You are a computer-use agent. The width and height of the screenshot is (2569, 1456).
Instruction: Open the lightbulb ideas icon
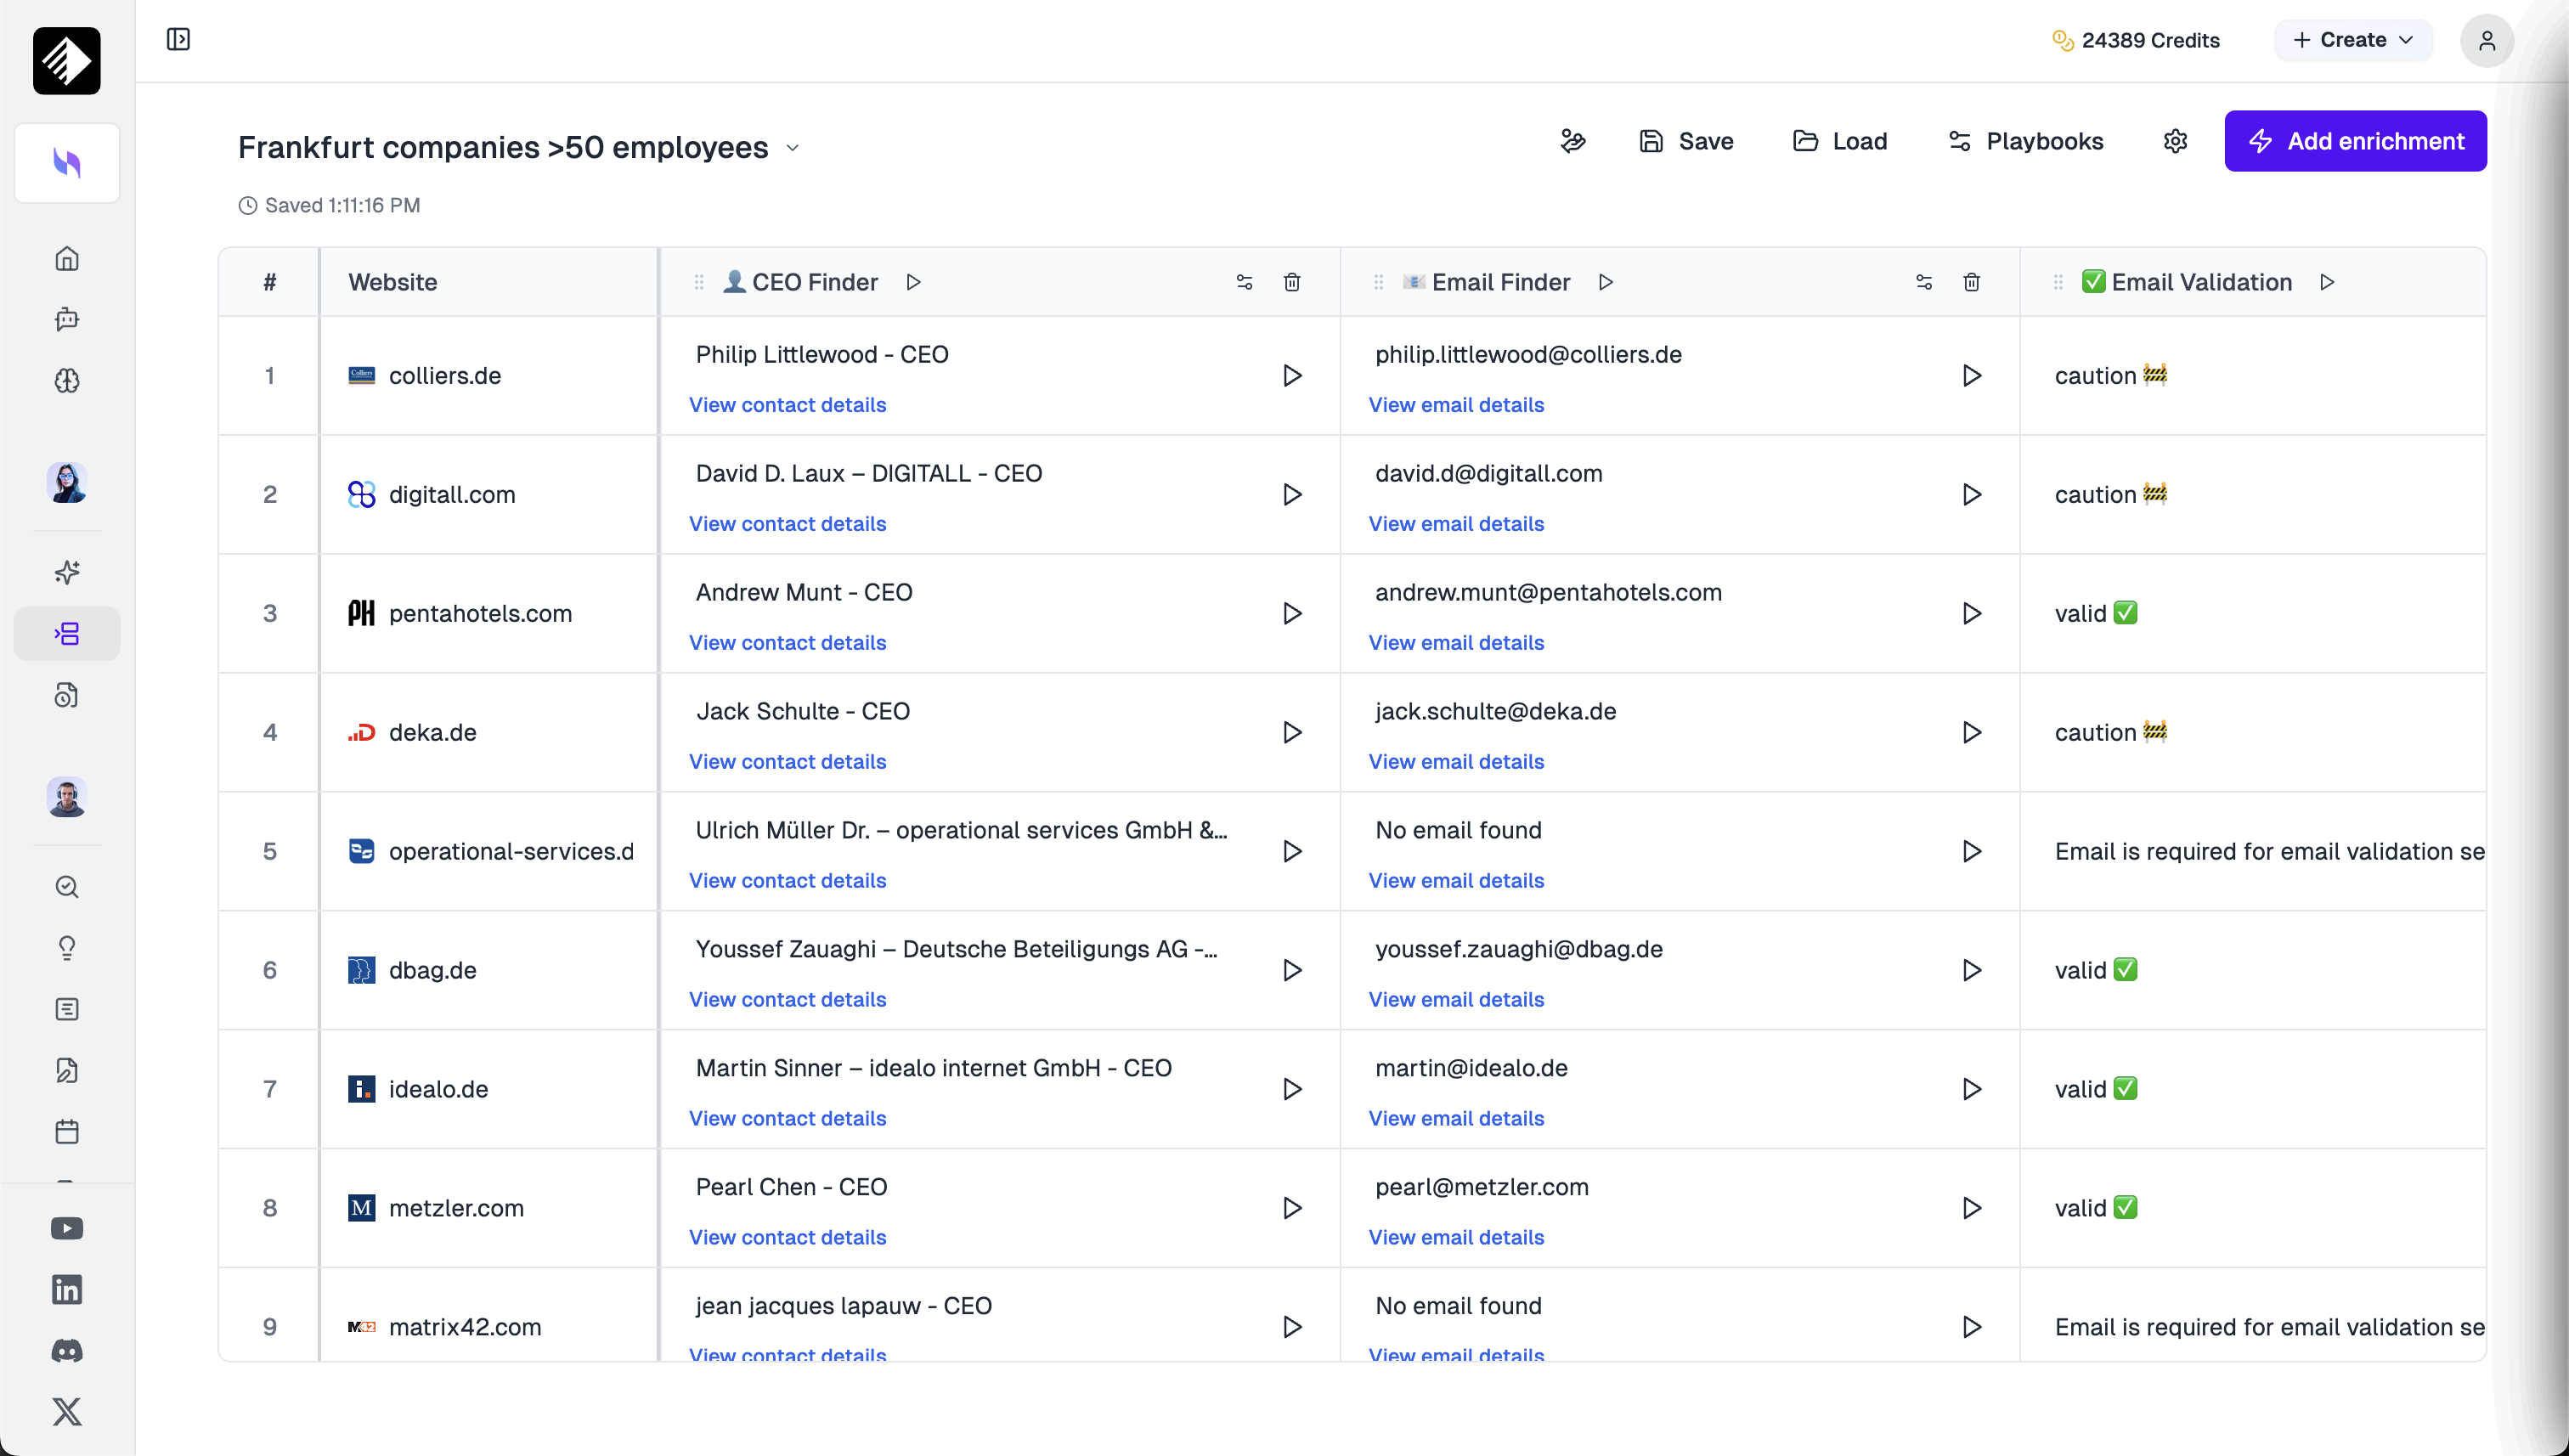tap(67, 948)
